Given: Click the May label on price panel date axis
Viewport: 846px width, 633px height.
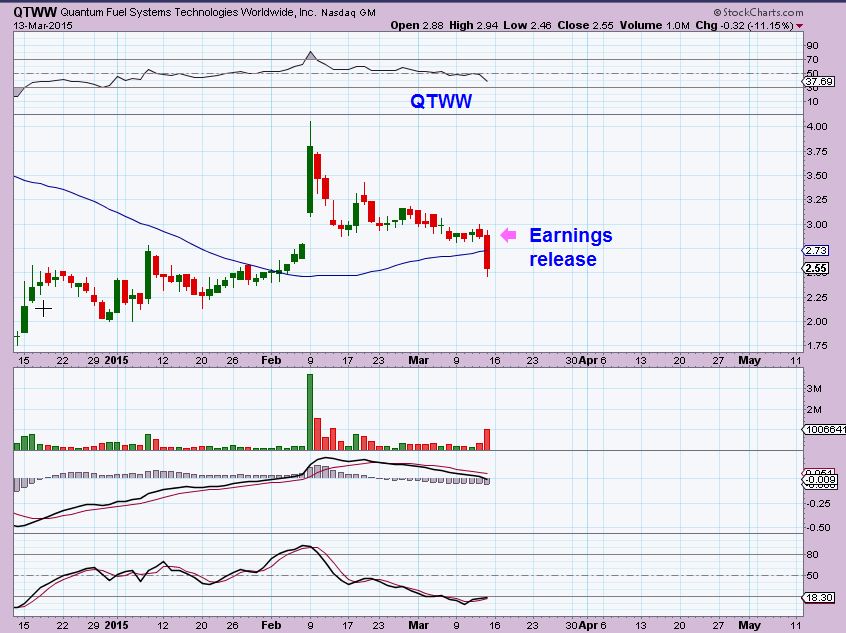Looking at the screenshot, I should (x=749, y=360).
